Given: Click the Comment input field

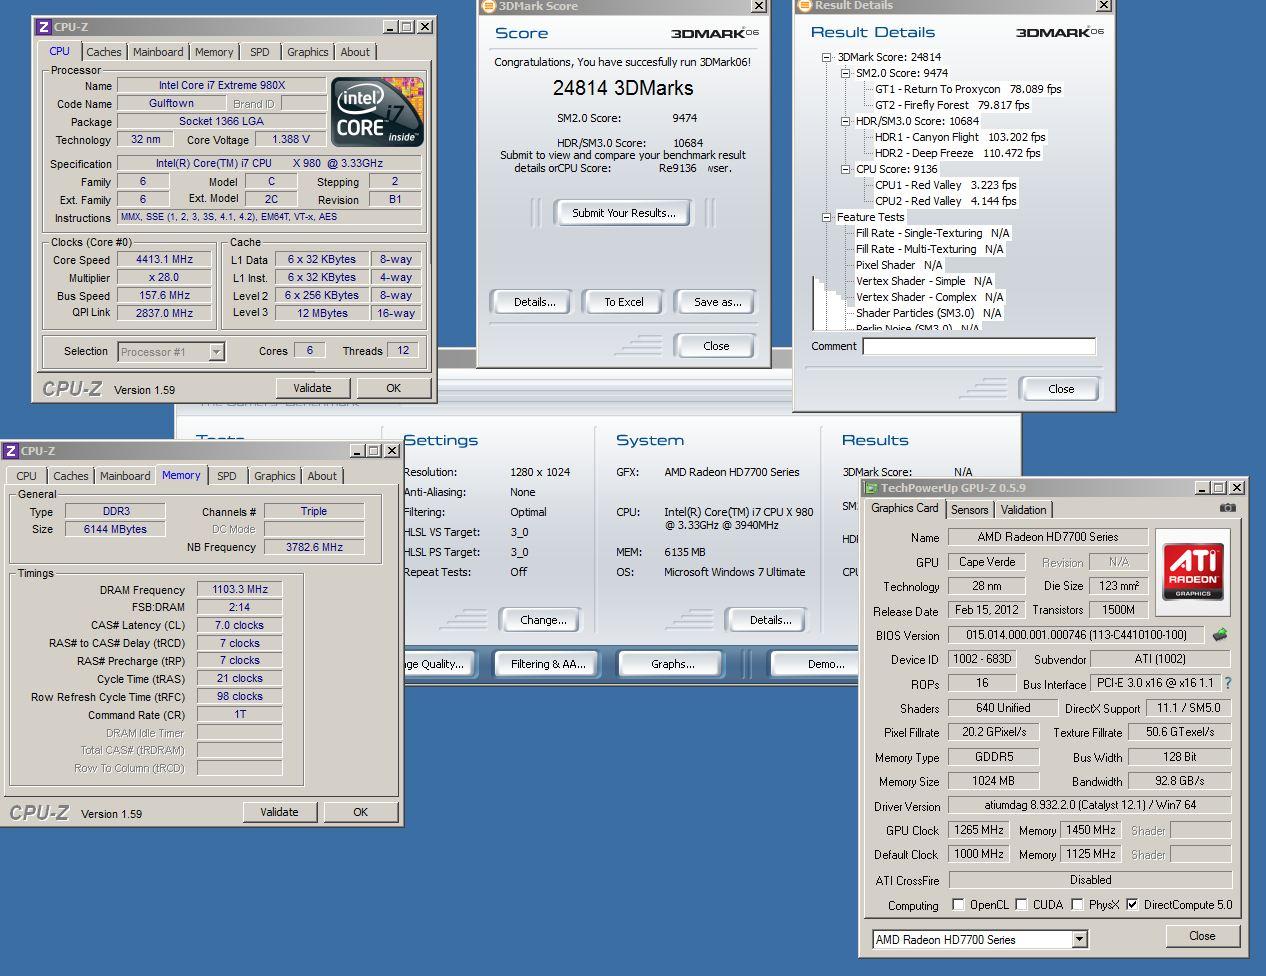Looking at the screenshot, I should (x=979, y=346).
